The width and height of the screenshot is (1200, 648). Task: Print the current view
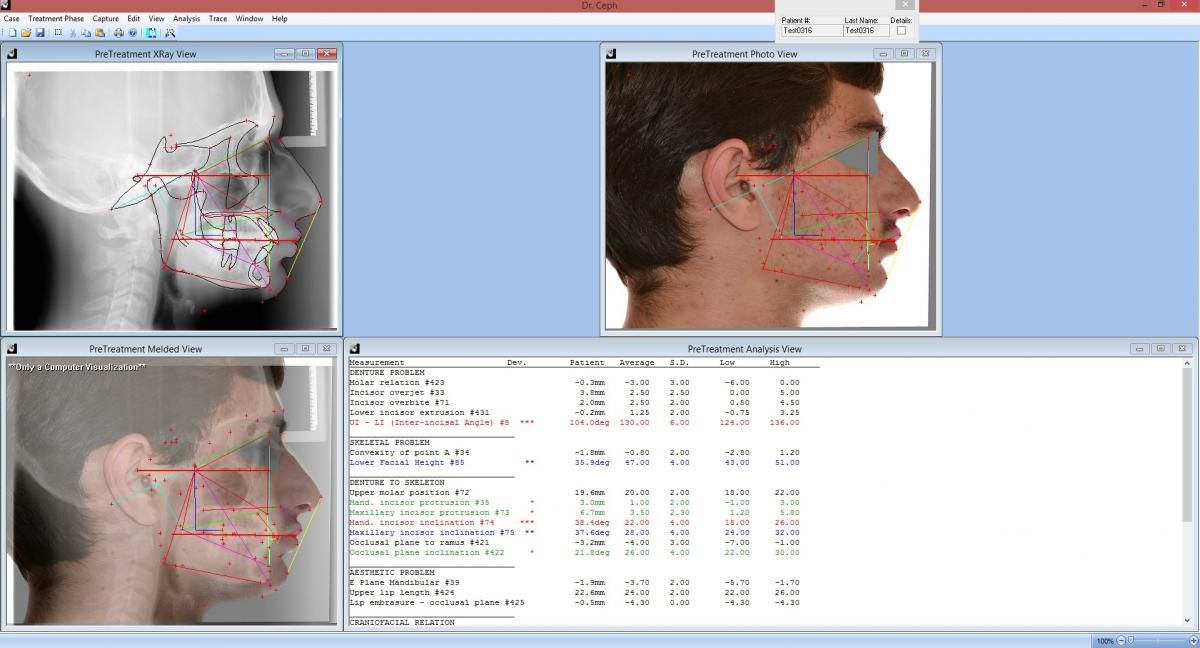point(118,33)
